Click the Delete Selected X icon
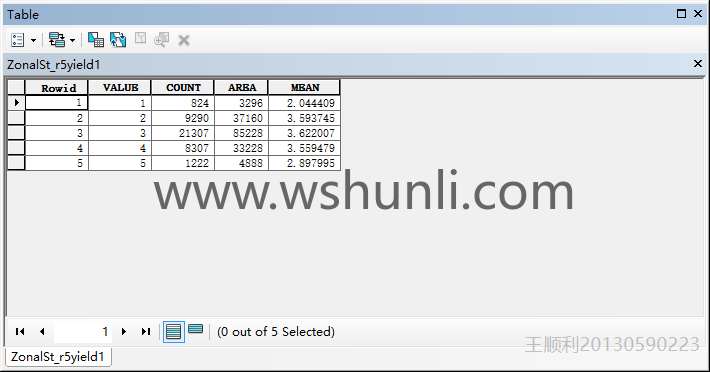The image size is (710, 372). coord(184,41)
